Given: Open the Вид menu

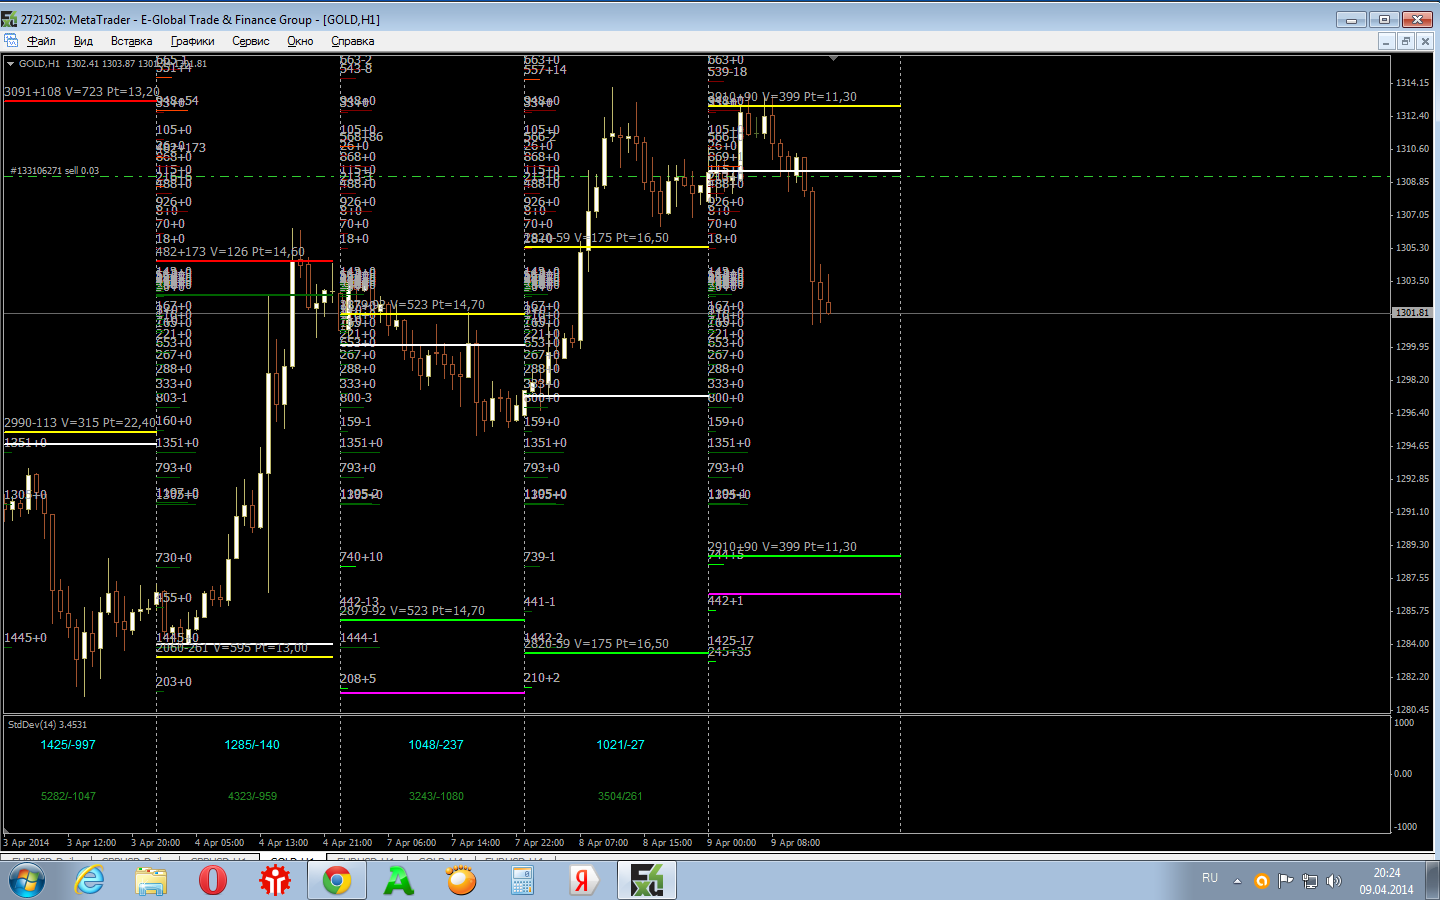Looking at the screenshot, I should 83,41.
